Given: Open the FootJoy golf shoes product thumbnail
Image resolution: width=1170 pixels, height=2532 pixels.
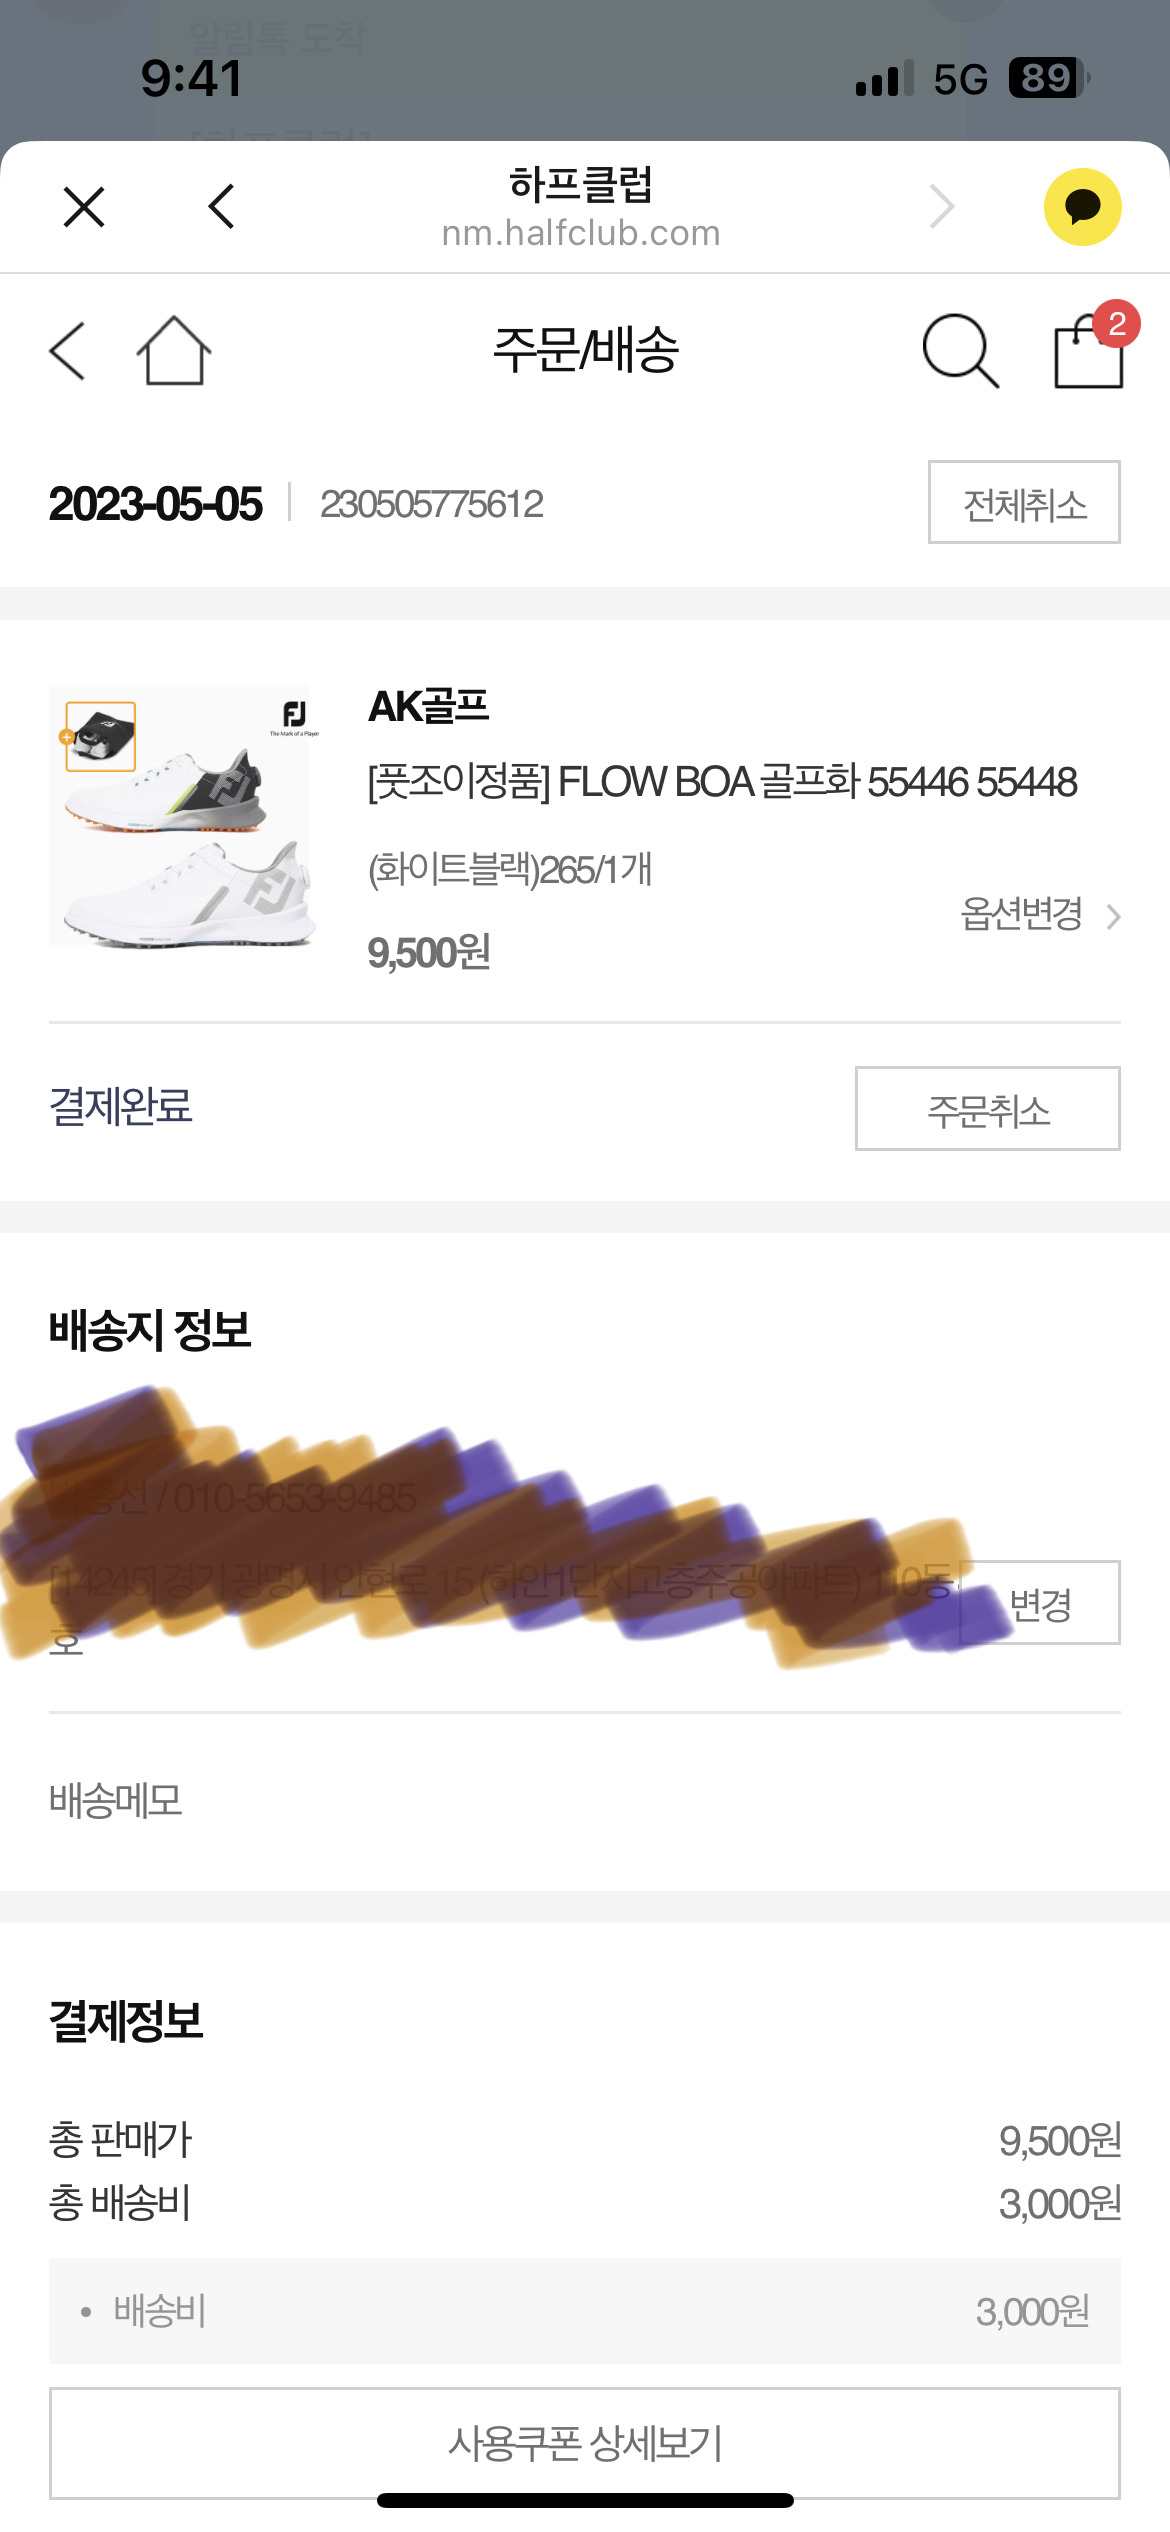Looking at the screenshot, I should click(x=183, y=815).
